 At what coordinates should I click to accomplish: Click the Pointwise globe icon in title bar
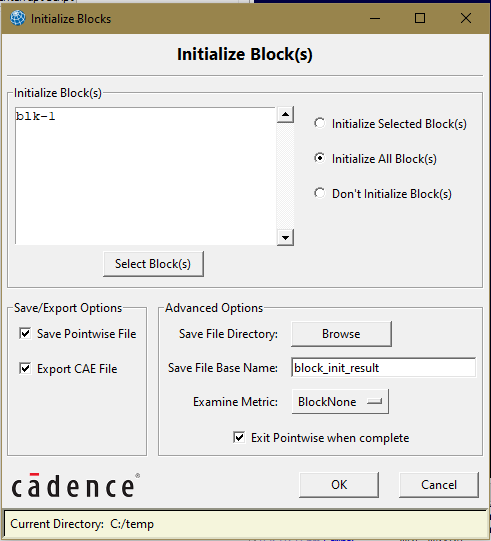point(18,18)
